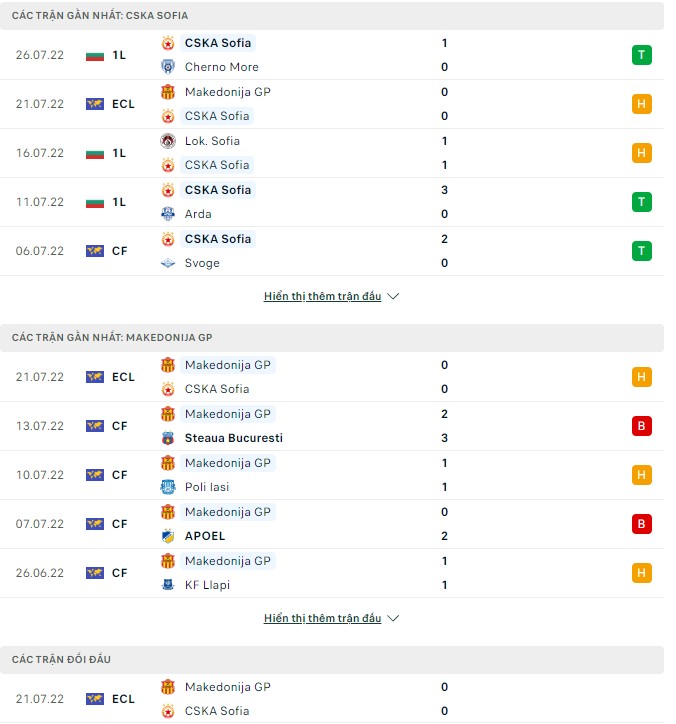Viewport: 676px width, 724px height.
Task: Click the Svoge team logo
Action: pyautogui.click(x=168, y=263)
